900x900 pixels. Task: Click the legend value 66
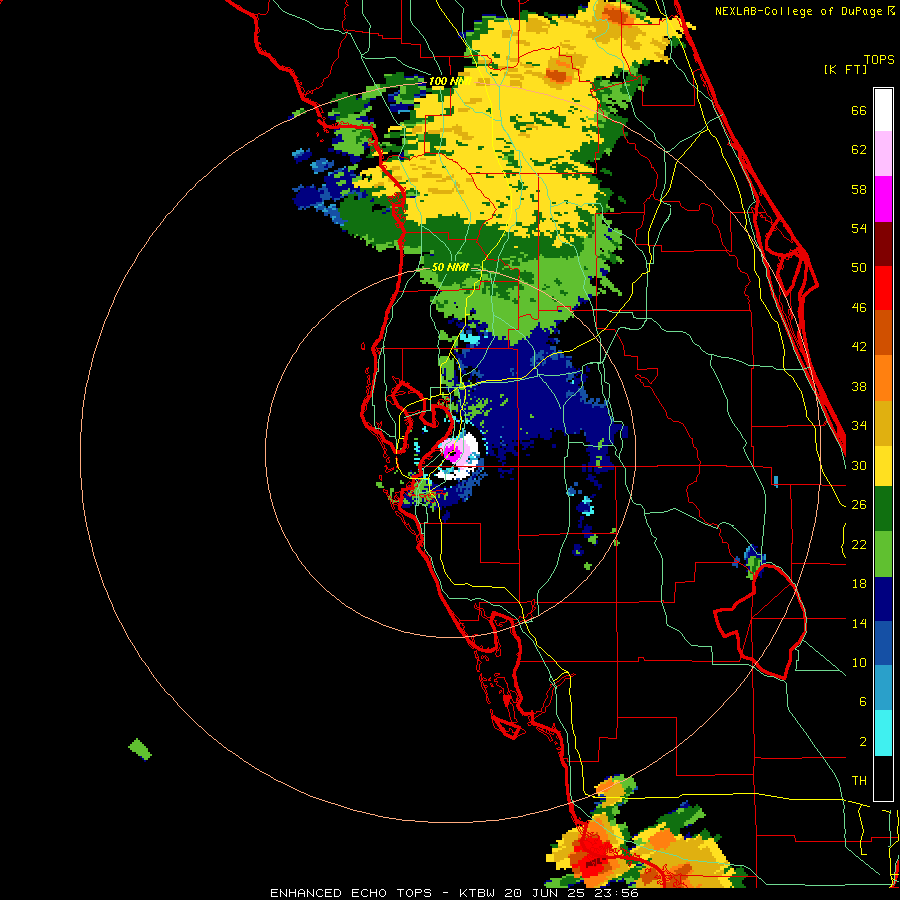coord(859,111)
